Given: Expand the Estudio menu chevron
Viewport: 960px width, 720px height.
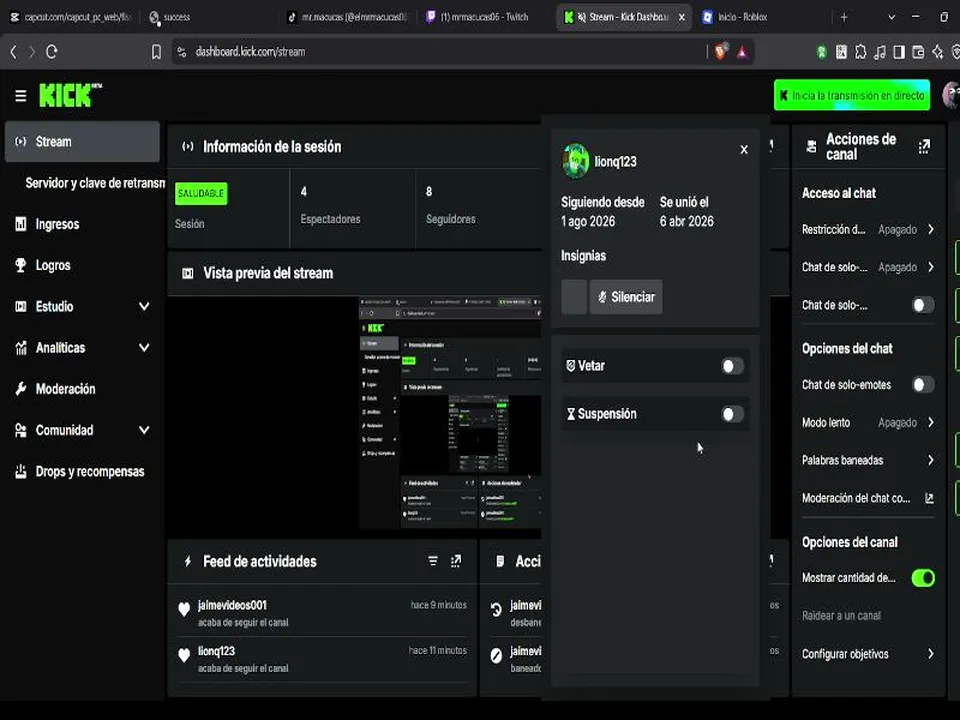Looking at the screenshot, I should point(144,306).
